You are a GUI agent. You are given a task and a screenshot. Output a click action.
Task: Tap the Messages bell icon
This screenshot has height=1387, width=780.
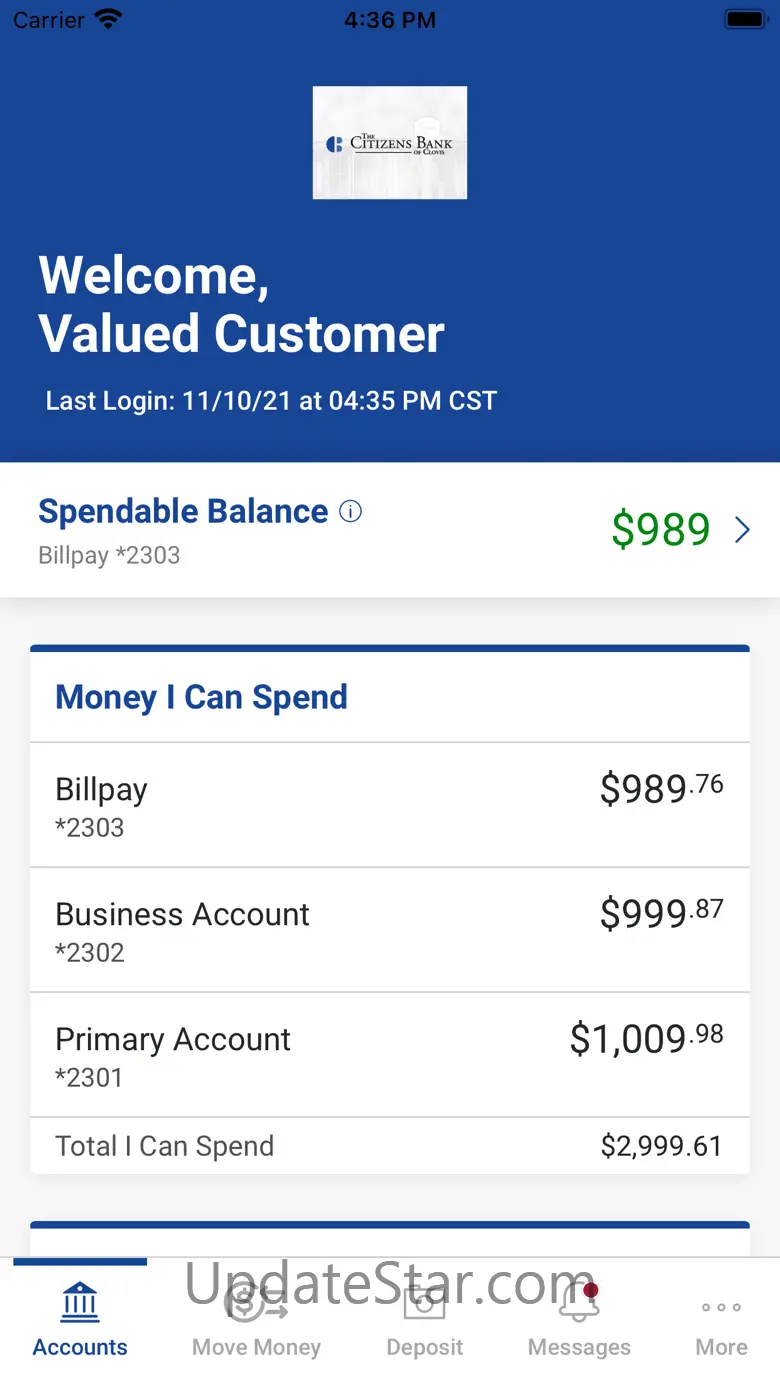click(579, 1303)
